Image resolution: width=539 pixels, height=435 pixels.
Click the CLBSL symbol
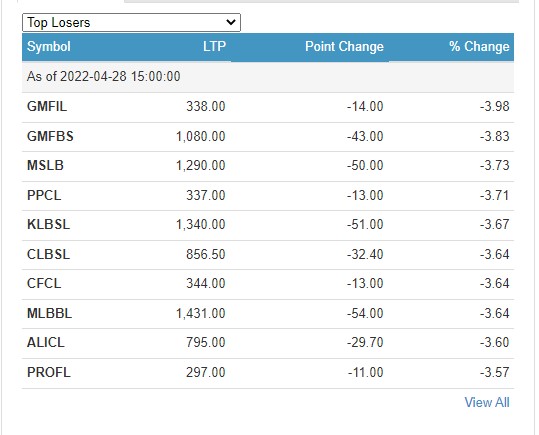48,254
